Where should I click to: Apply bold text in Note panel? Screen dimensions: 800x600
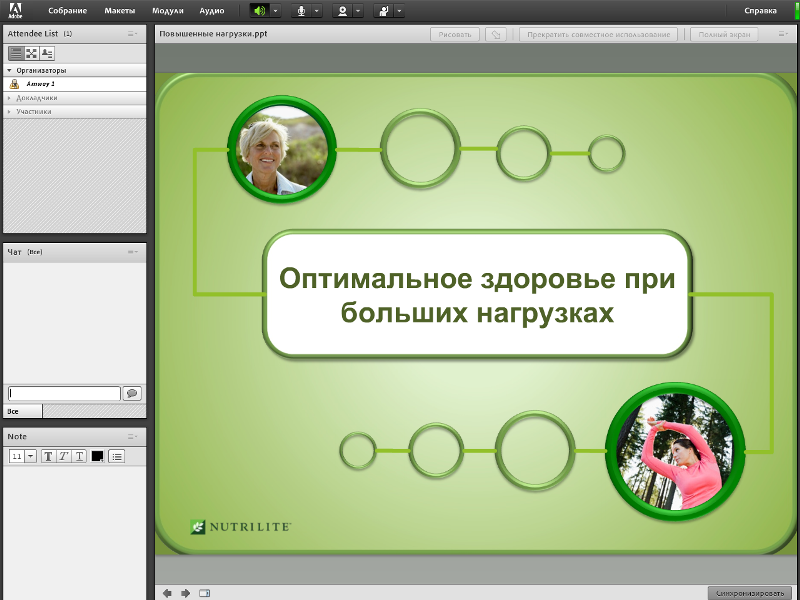(48, 456)
